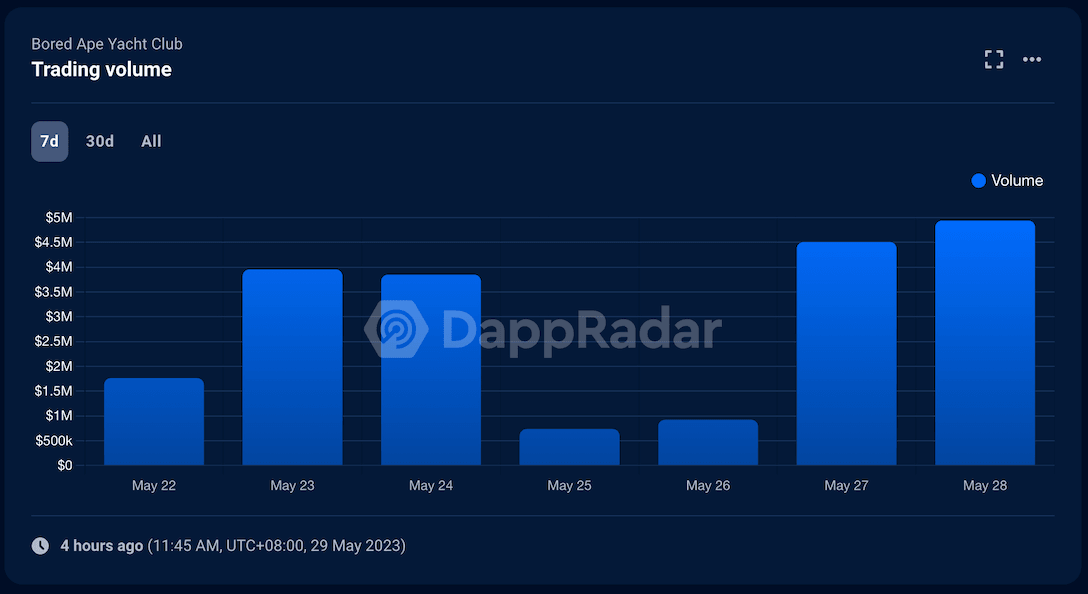Click the $4M axis label
The width and height of the screenshot is (1088, 594).
coord(58,267)
